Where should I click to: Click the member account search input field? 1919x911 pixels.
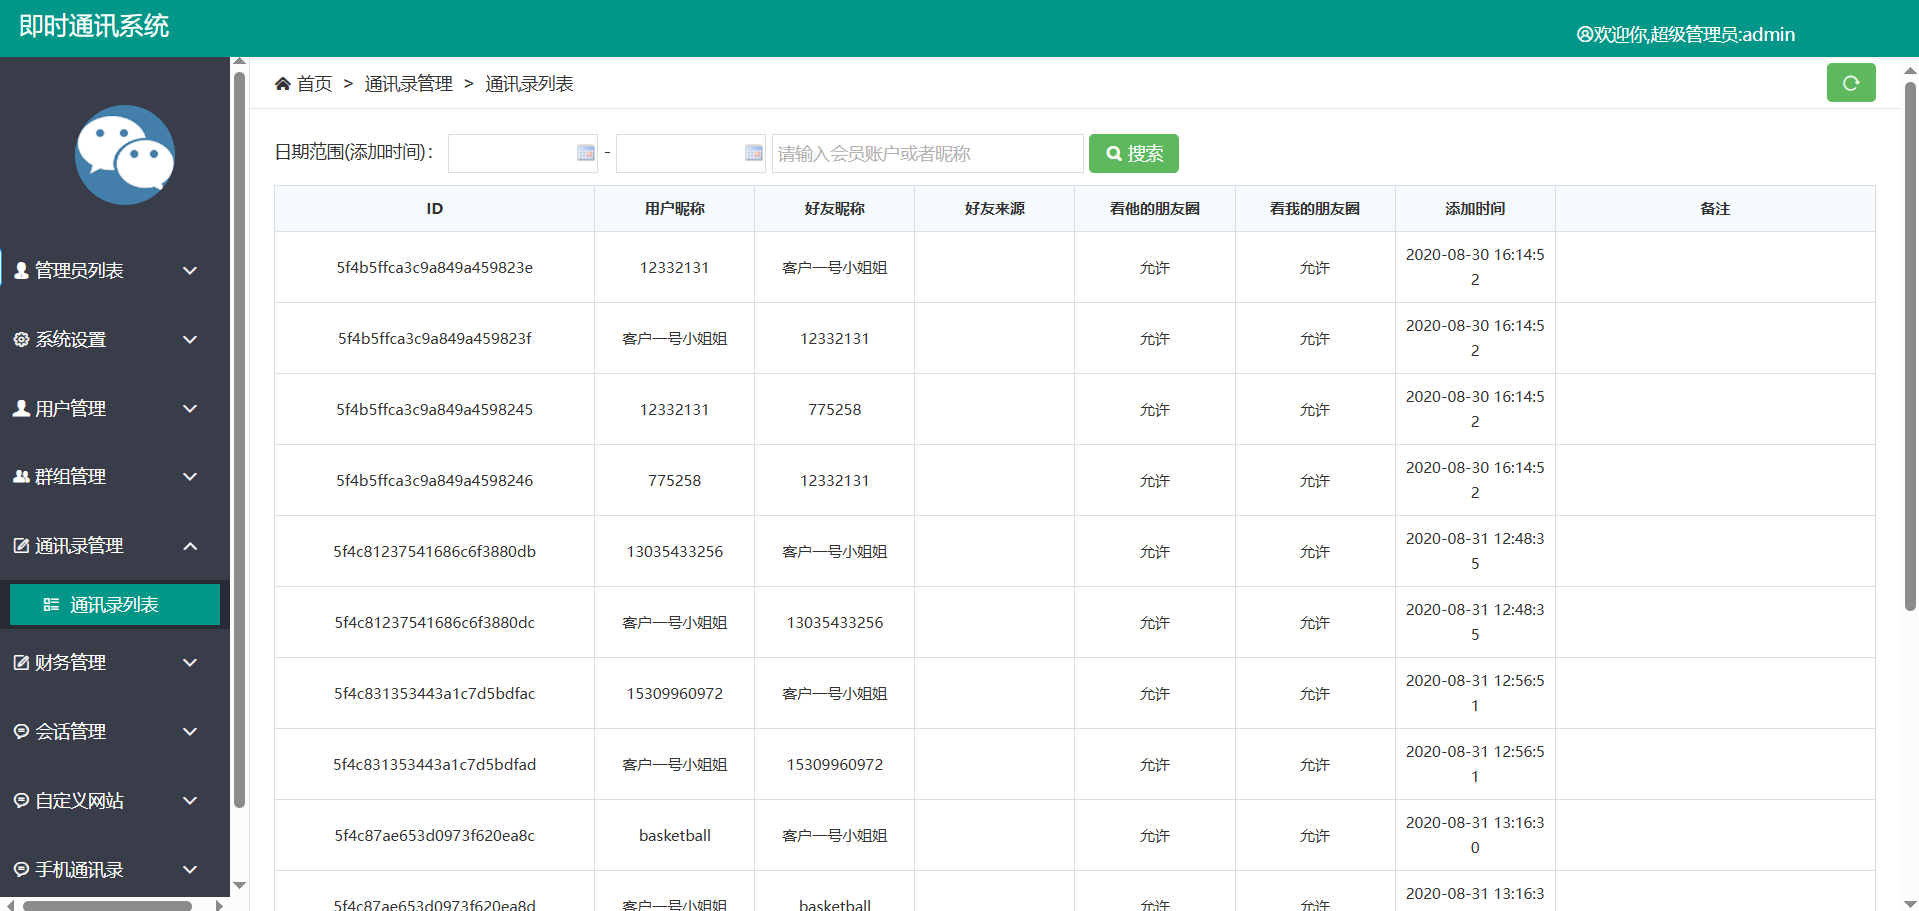[x=926, y=154]
